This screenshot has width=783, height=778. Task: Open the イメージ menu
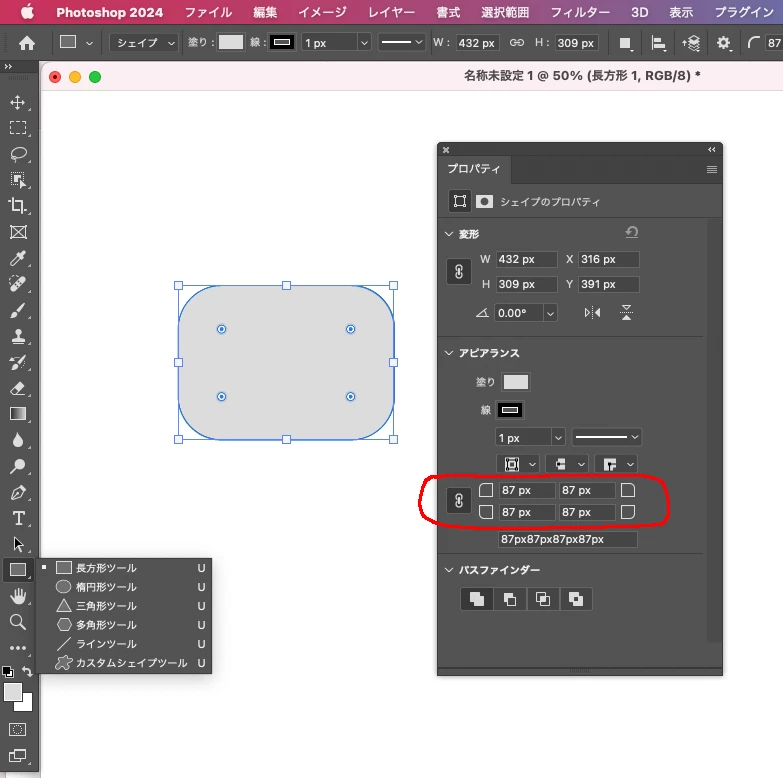[x=322, y=12]
